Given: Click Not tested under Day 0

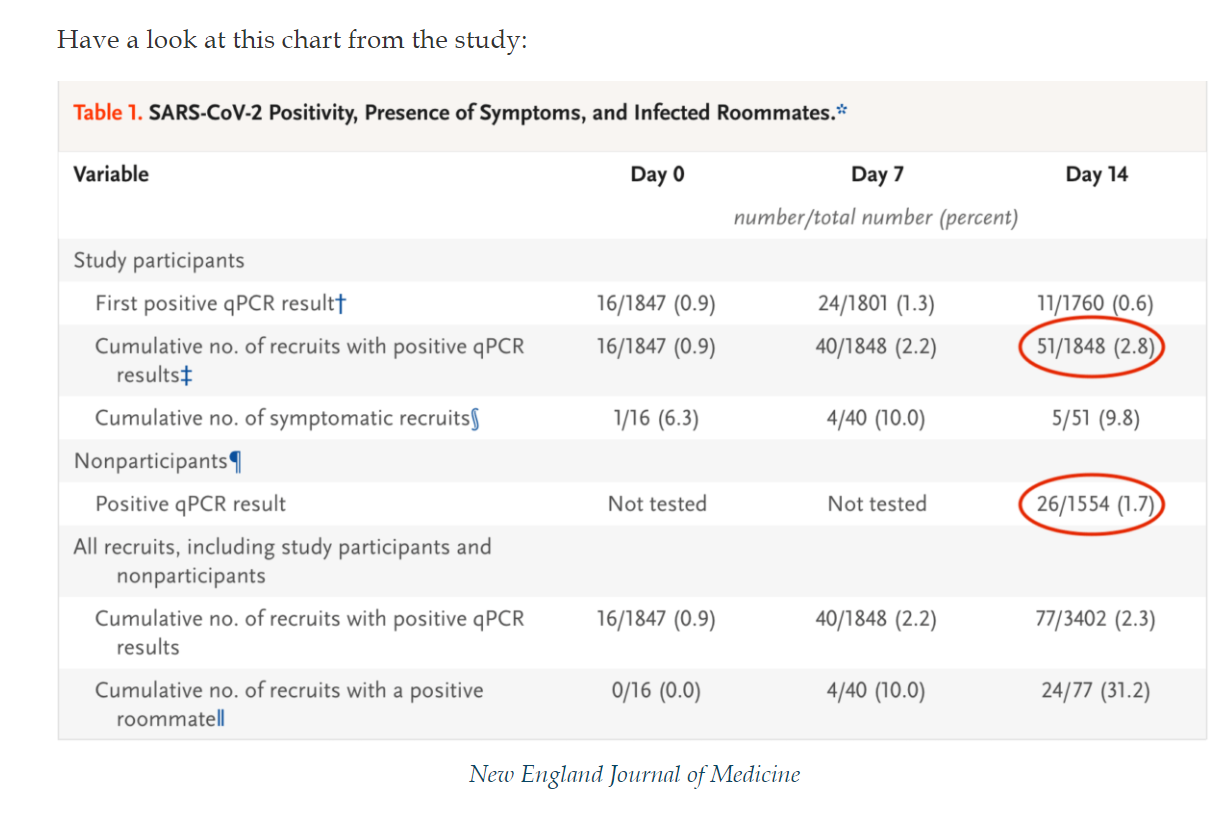Looking at the screenshot, I should tap(657, 504).
